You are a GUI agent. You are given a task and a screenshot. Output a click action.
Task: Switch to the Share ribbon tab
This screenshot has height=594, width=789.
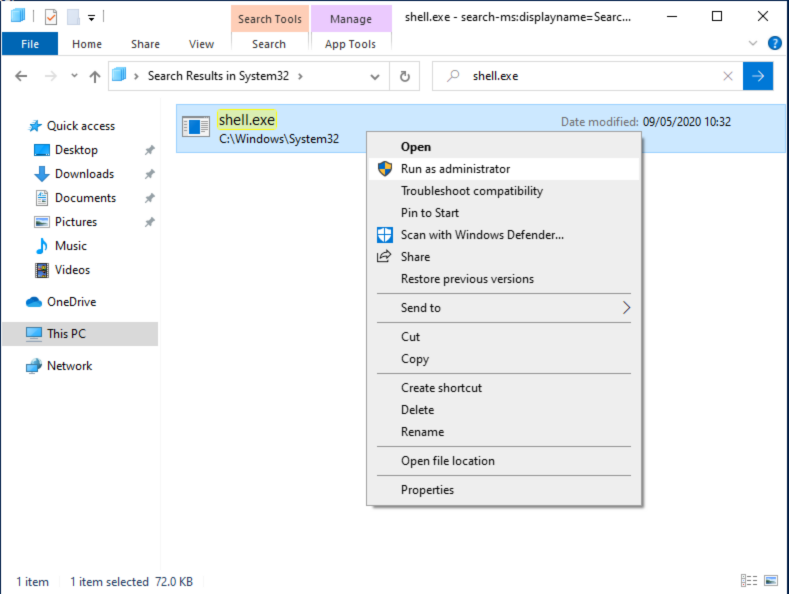click(145, 44)
